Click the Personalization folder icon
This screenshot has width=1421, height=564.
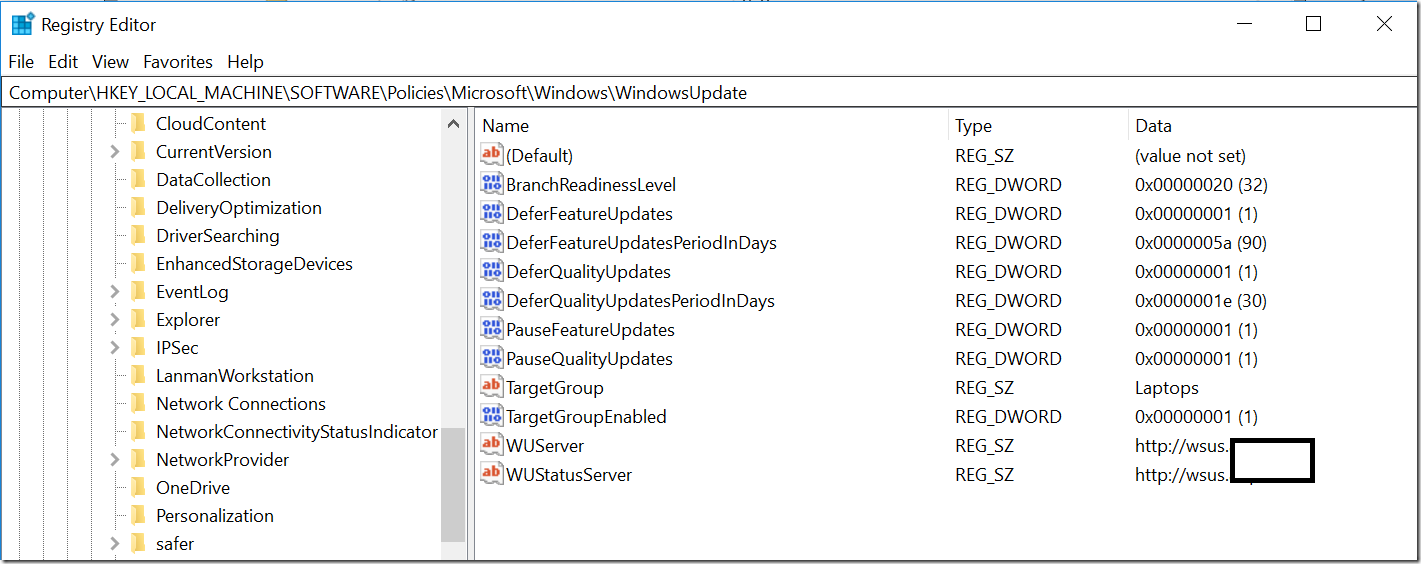click(138, 515)
